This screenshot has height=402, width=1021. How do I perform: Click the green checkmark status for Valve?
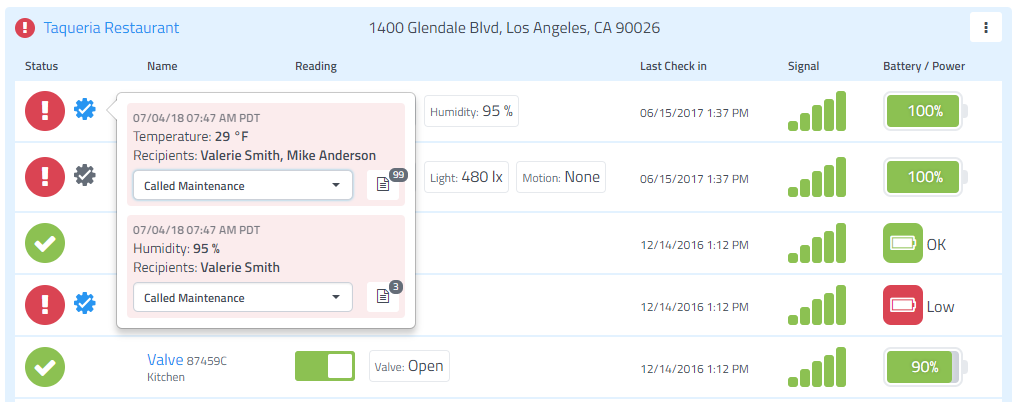(45, 367)
